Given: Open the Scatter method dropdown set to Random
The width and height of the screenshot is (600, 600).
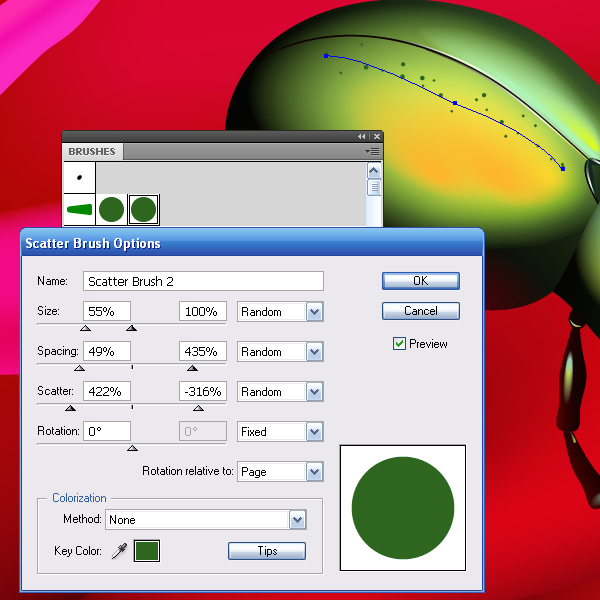Looking at the screenshot, I should click(x=280, y=391).
